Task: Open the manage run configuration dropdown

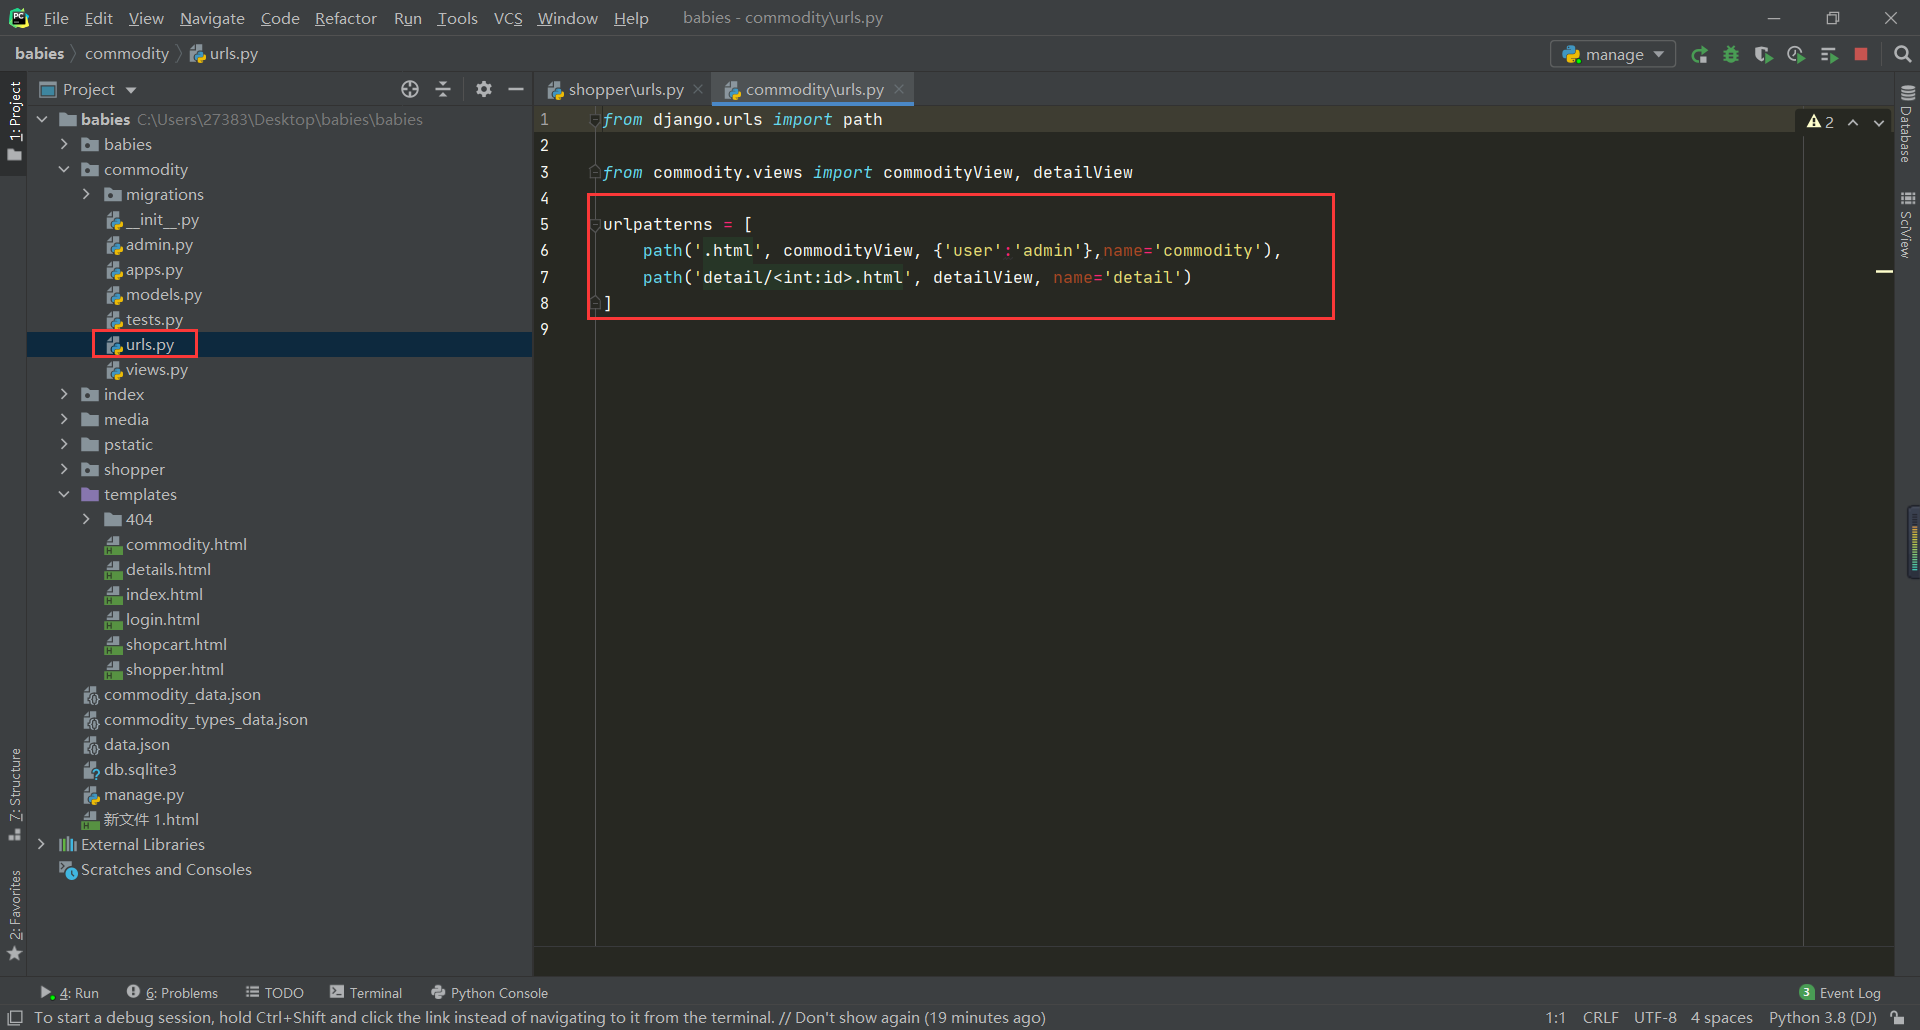Action: [1613, 54]
